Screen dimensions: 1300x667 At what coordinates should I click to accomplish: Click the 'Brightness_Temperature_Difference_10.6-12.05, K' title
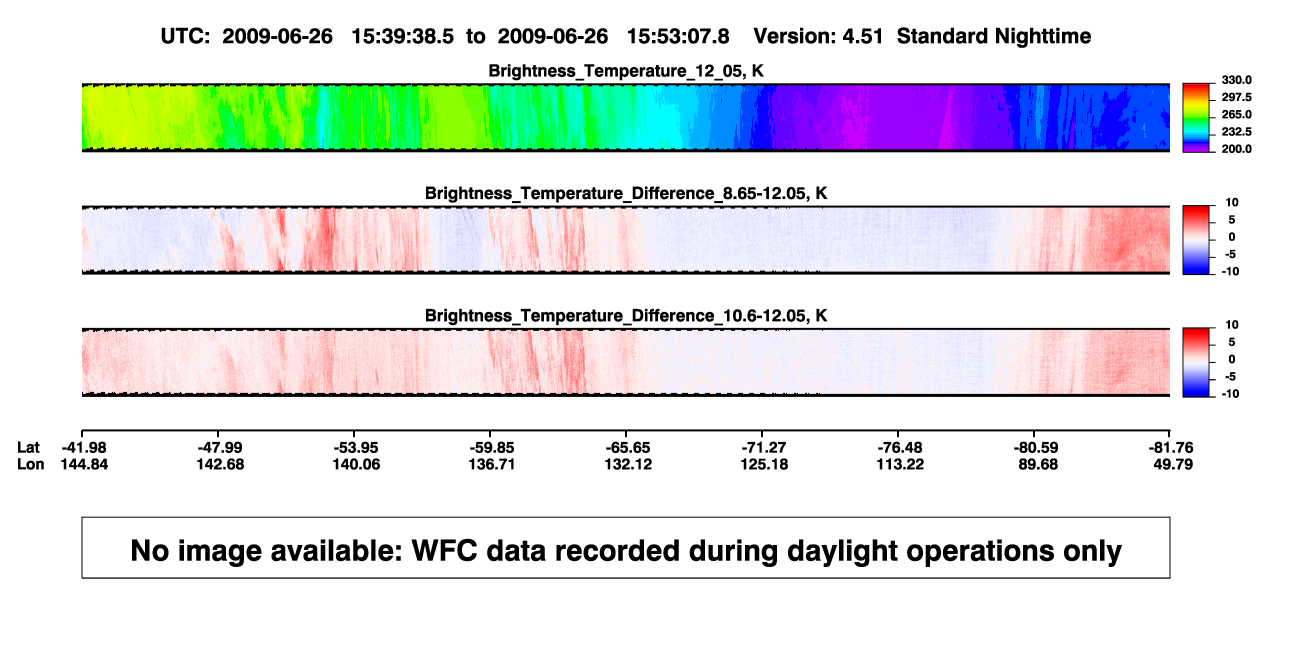pos(626,315)
